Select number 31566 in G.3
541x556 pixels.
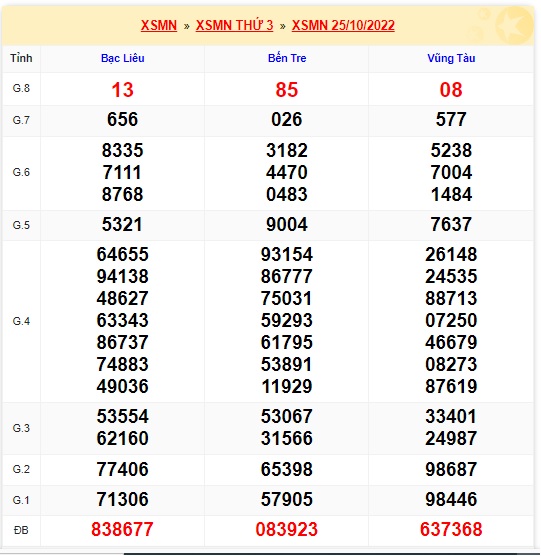287,438
